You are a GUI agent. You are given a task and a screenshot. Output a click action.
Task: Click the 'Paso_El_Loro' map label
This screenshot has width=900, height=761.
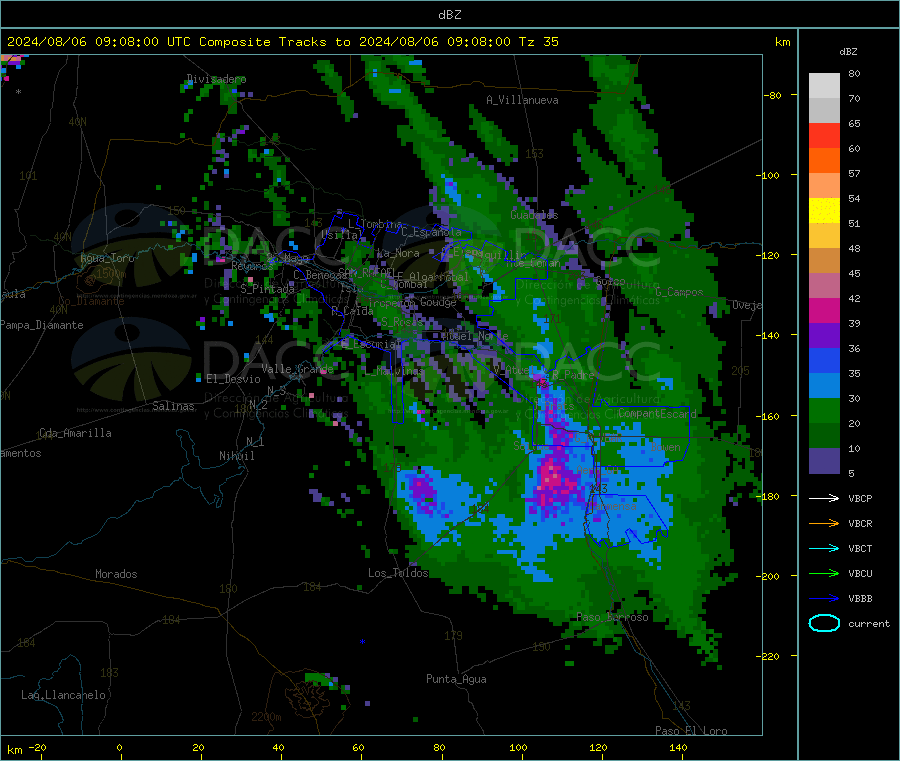click(x=691, y=731)
